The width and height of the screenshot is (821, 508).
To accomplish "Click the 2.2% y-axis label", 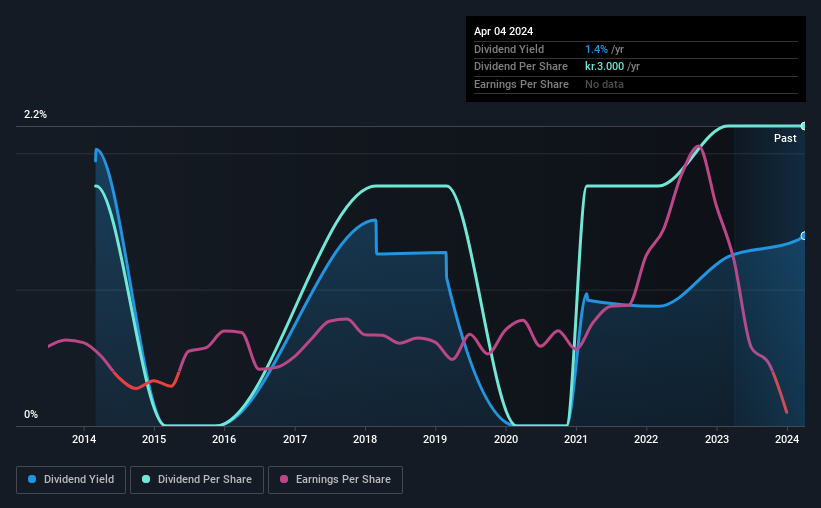I will (x=35, y=114).
